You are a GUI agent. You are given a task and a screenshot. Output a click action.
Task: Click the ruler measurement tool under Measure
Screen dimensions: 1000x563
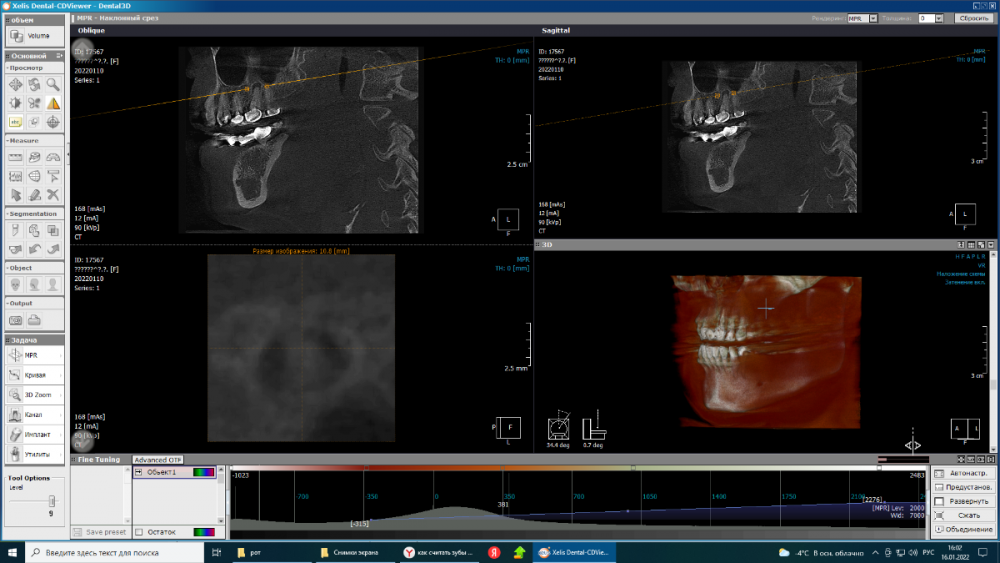click(16, 157)
